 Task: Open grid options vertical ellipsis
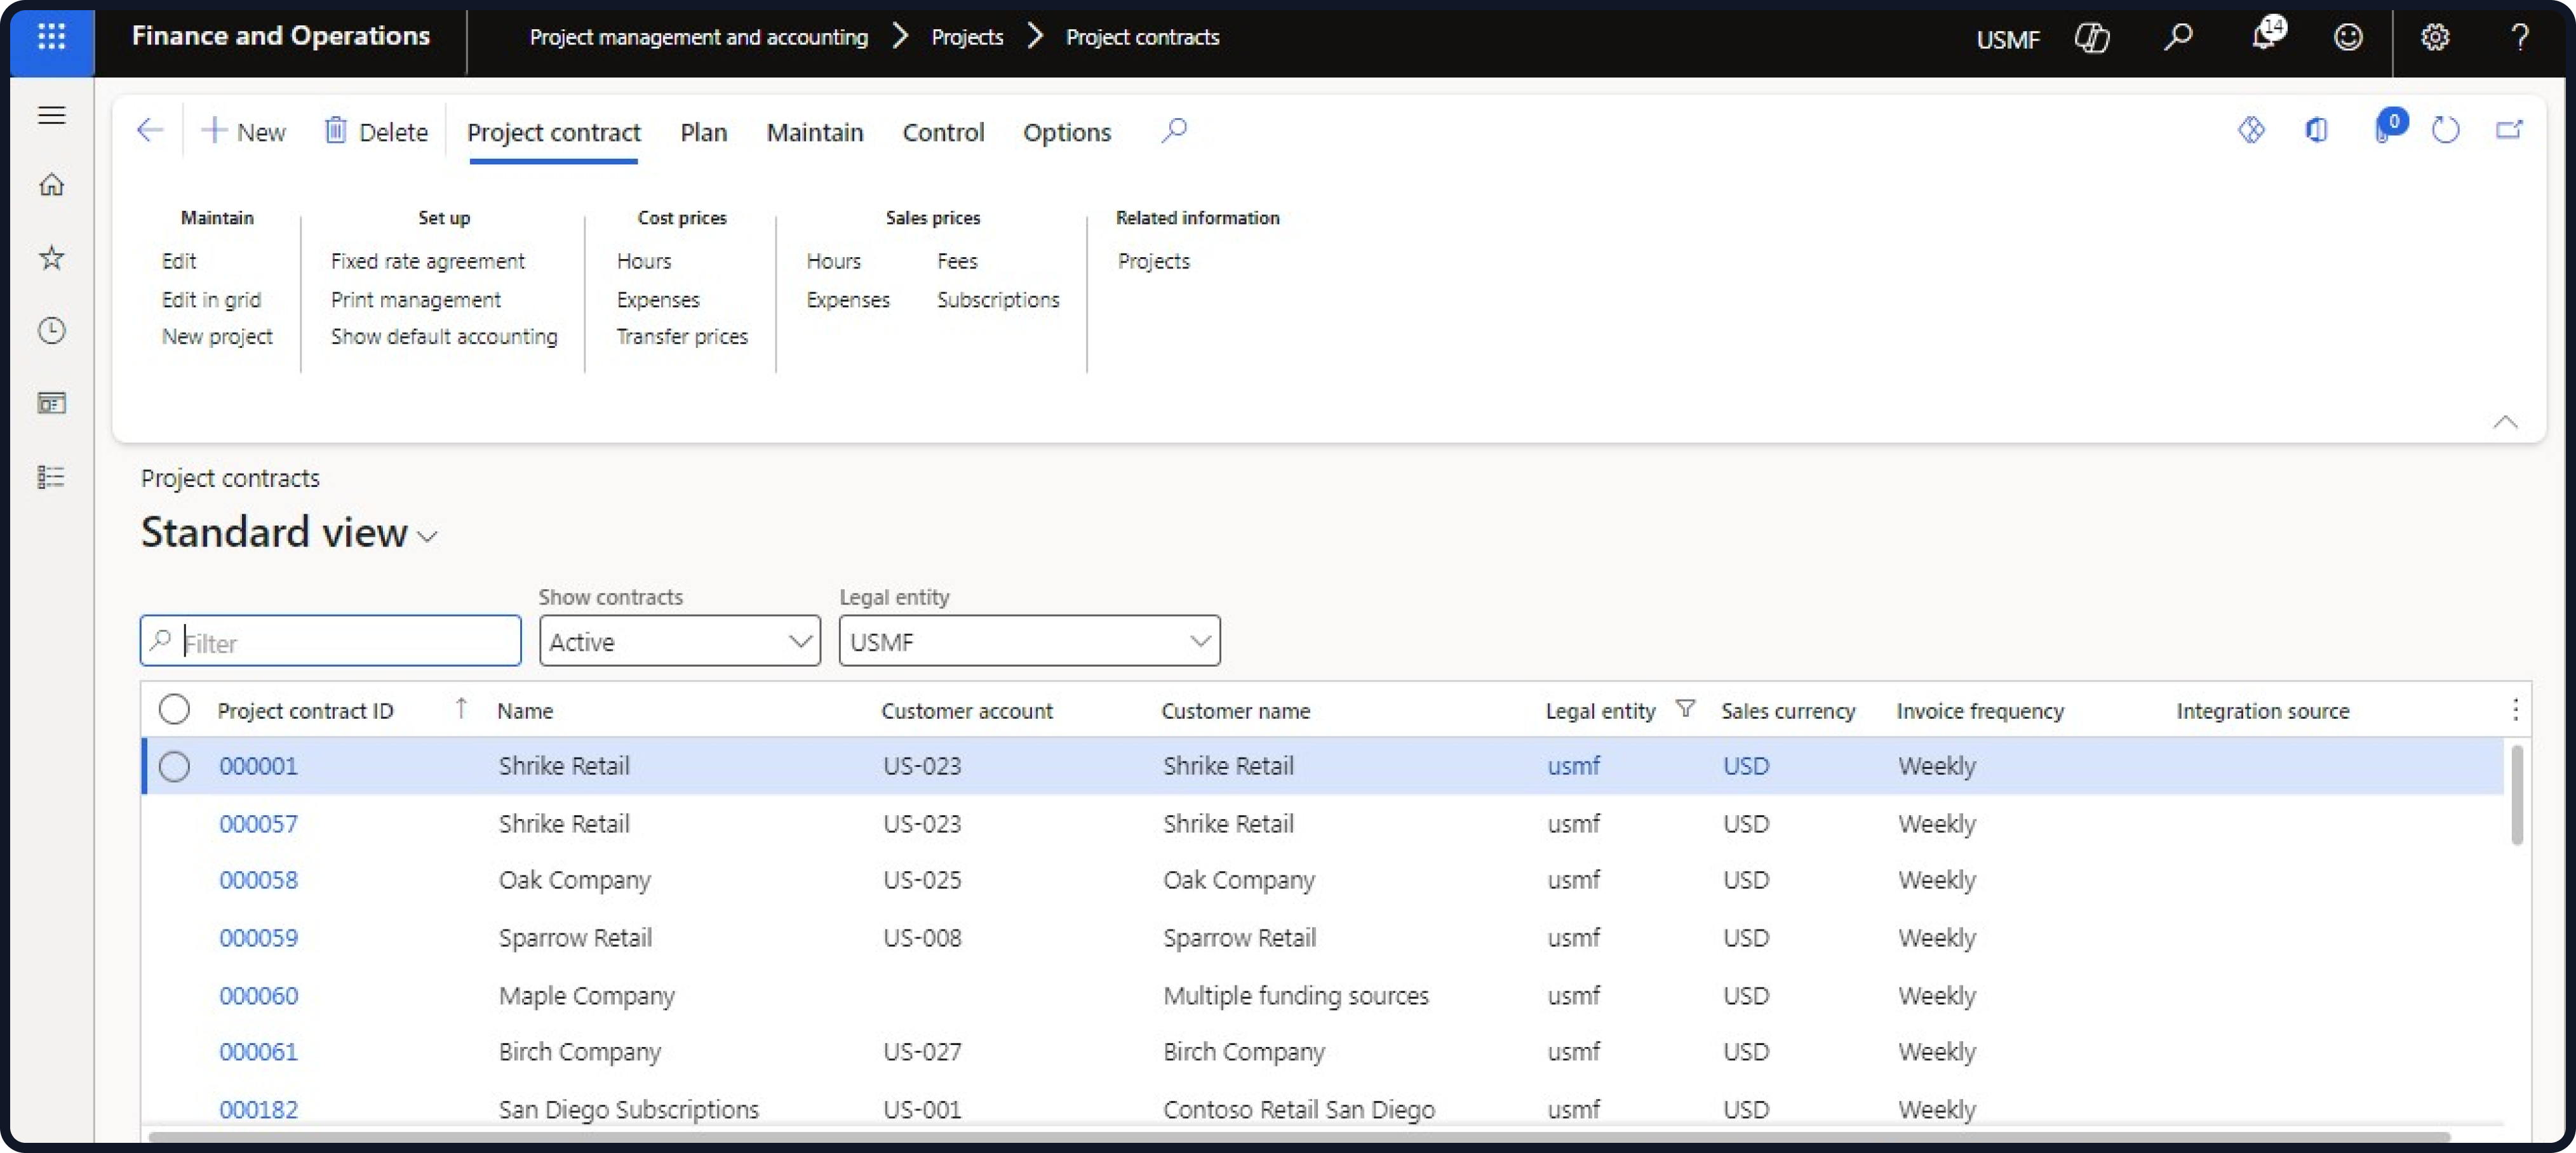click(2515, 710)
